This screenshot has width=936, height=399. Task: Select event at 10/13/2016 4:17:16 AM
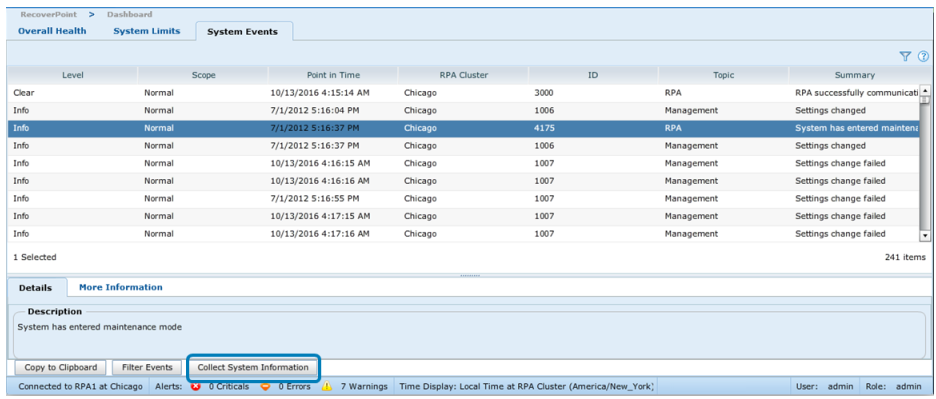tap(463, 234)
